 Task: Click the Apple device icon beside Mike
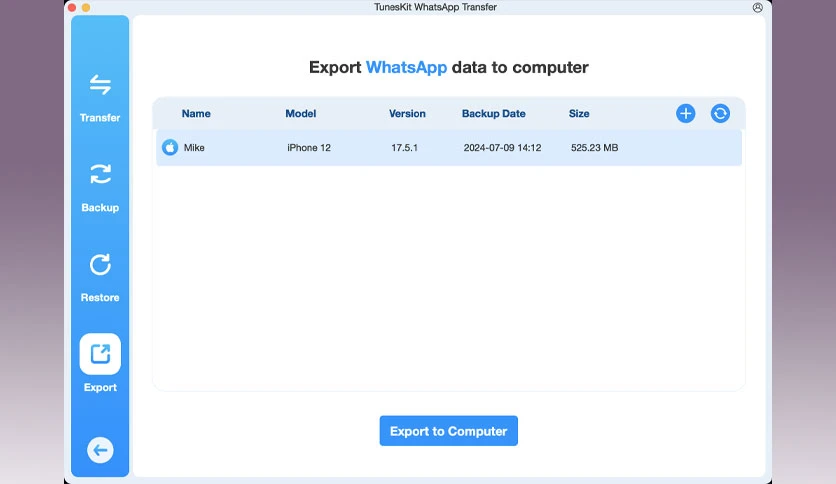point(170,148)
